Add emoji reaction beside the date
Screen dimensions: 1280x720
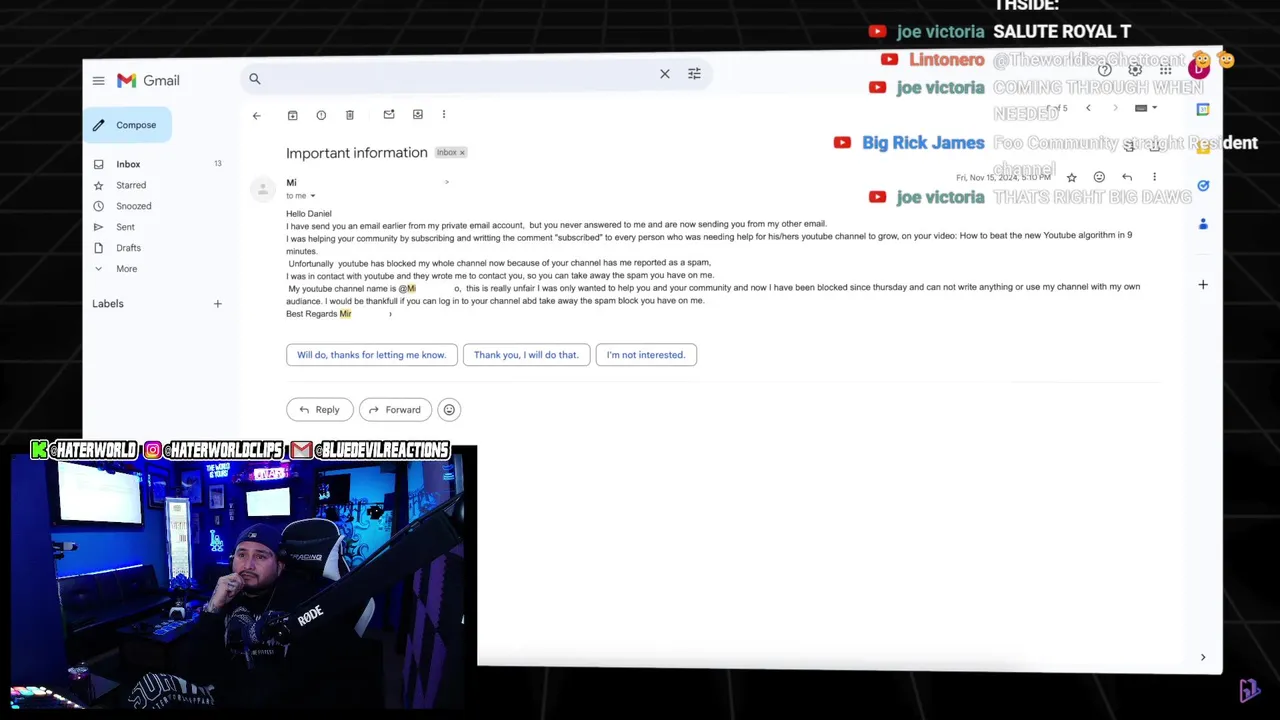pyautogui.click(x=1099, y=177)
